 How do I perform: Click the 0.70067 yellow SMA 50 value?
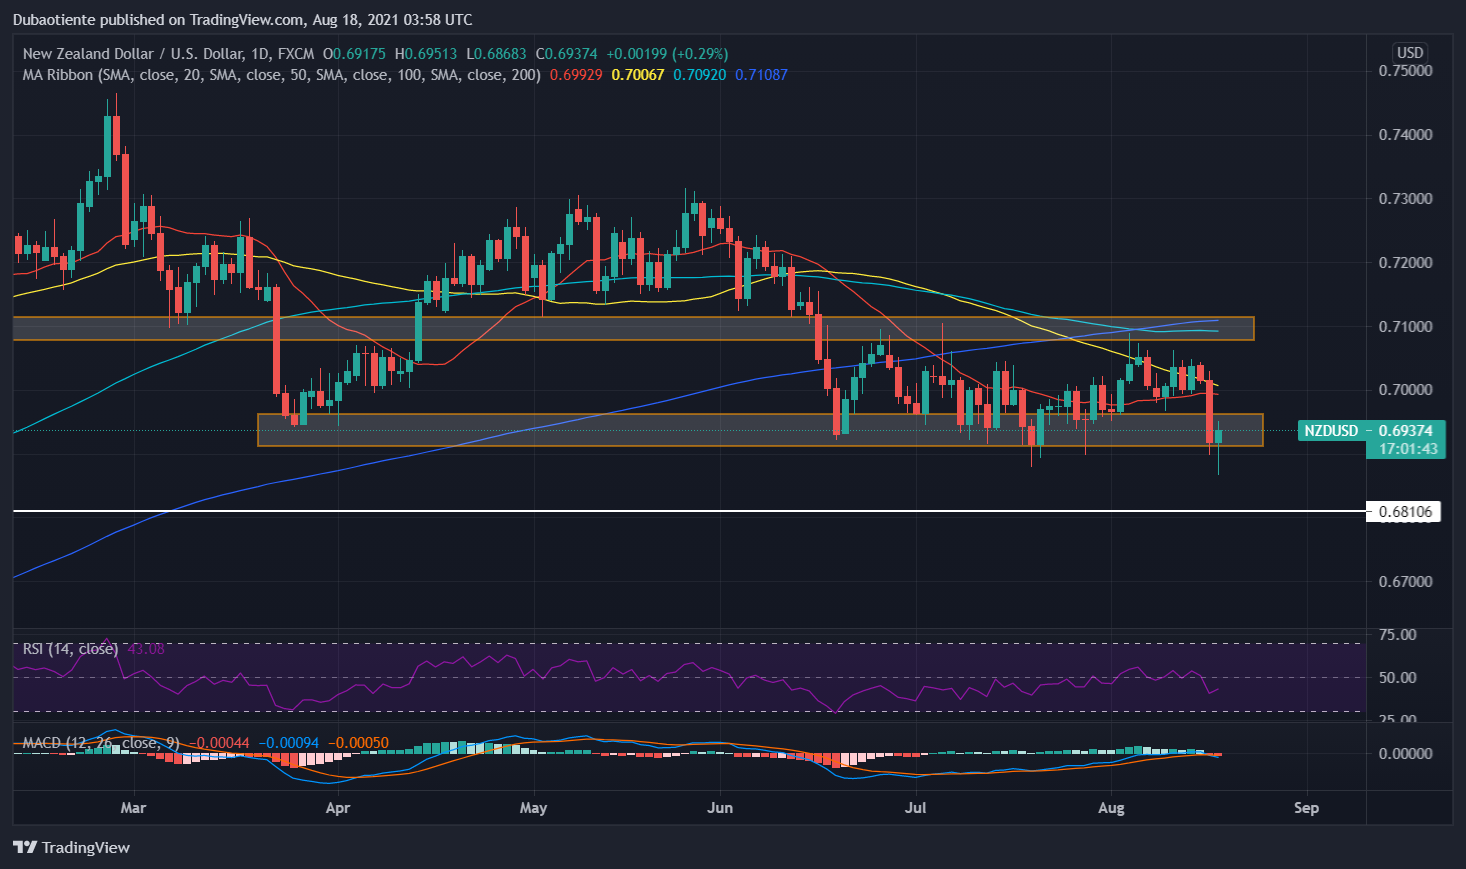(x=638, y=75)
